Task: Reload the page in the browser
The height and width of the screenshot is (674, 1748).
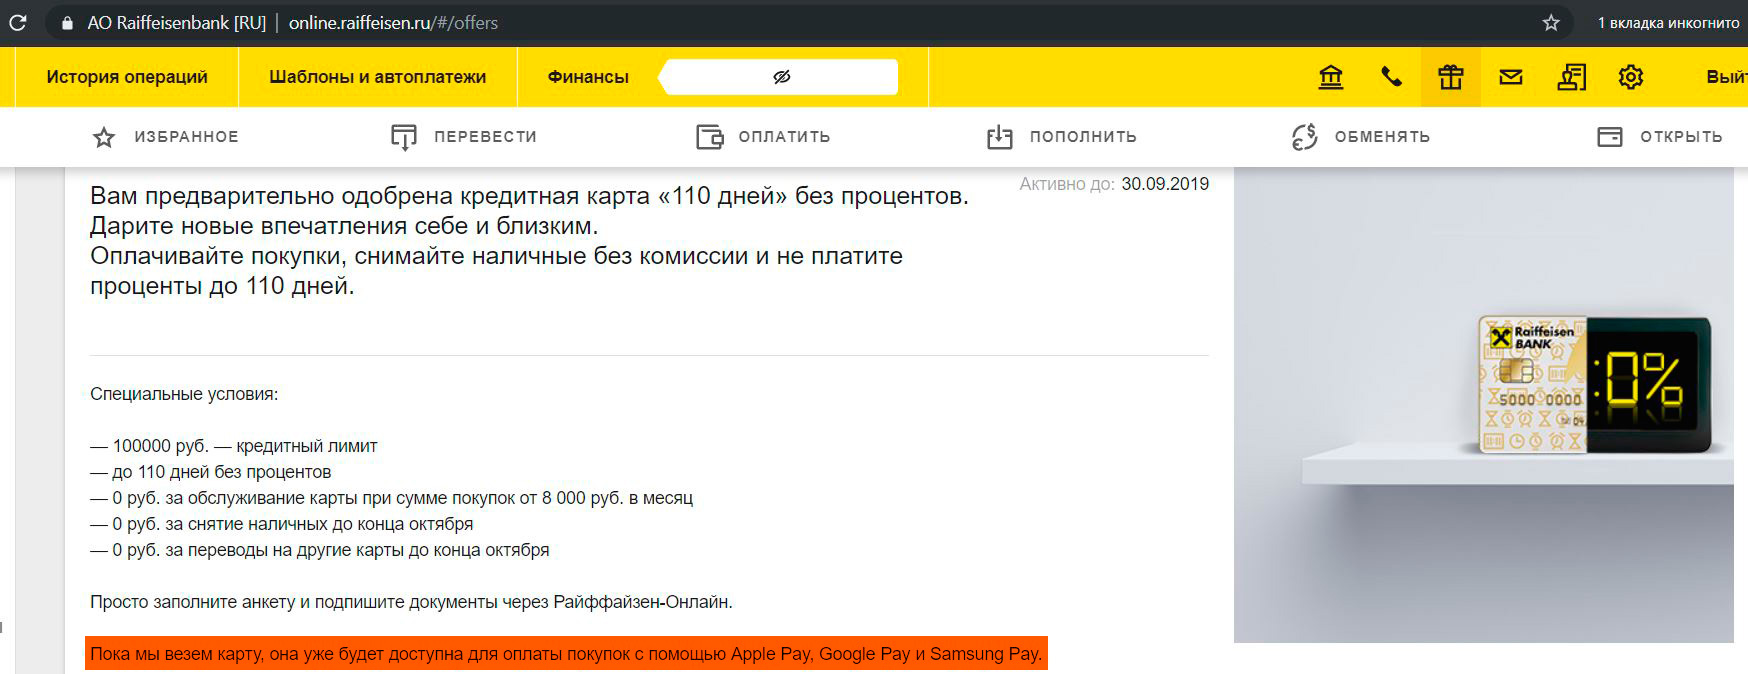Action: 18,22
